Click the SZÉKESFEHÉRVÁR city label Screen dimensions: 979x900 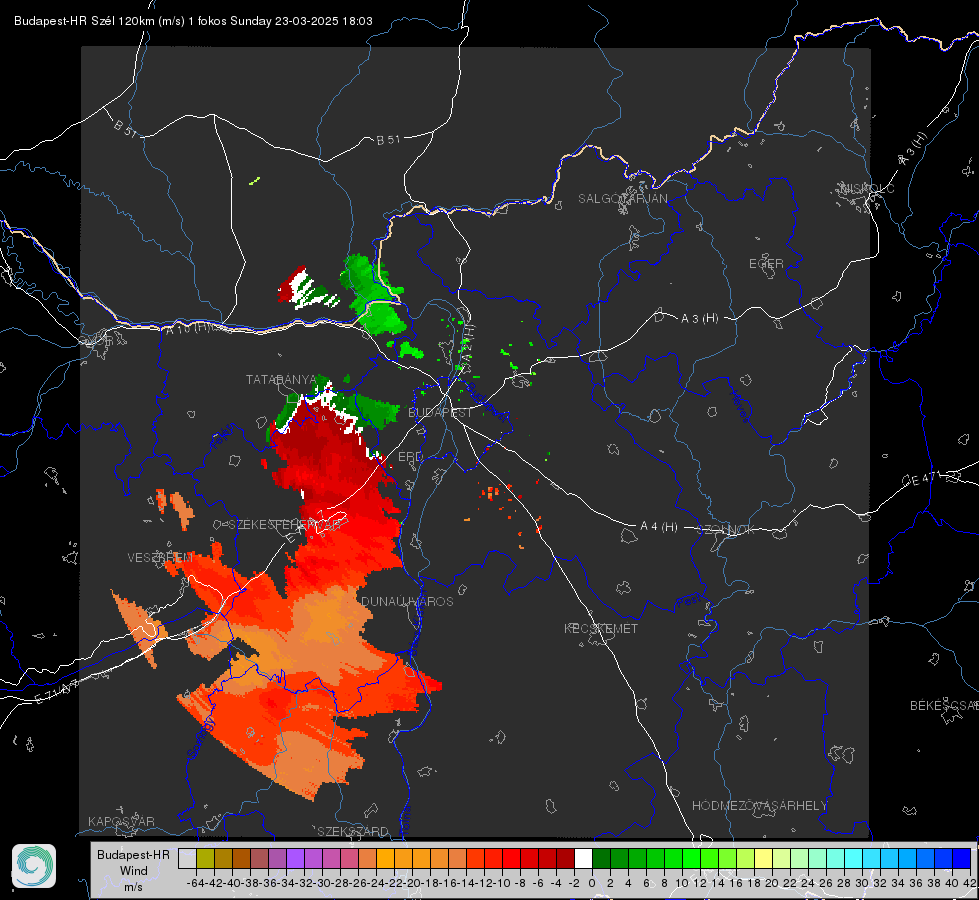click(x=285, y=525)
